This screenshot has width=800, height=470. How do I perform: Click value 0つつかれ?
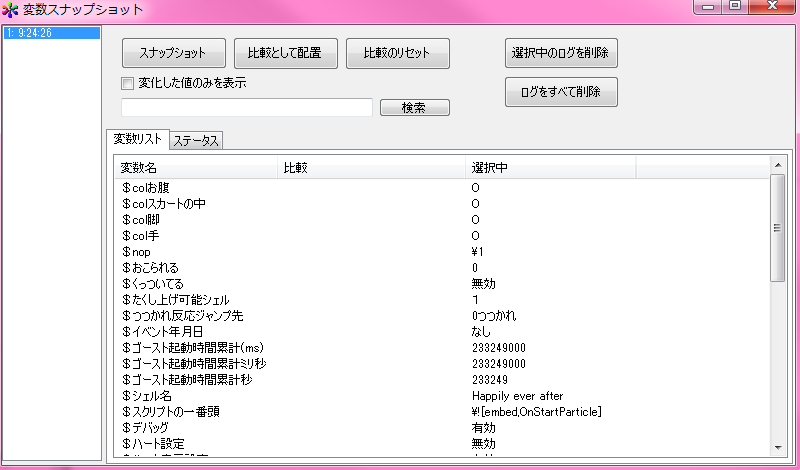coord(494,316)
